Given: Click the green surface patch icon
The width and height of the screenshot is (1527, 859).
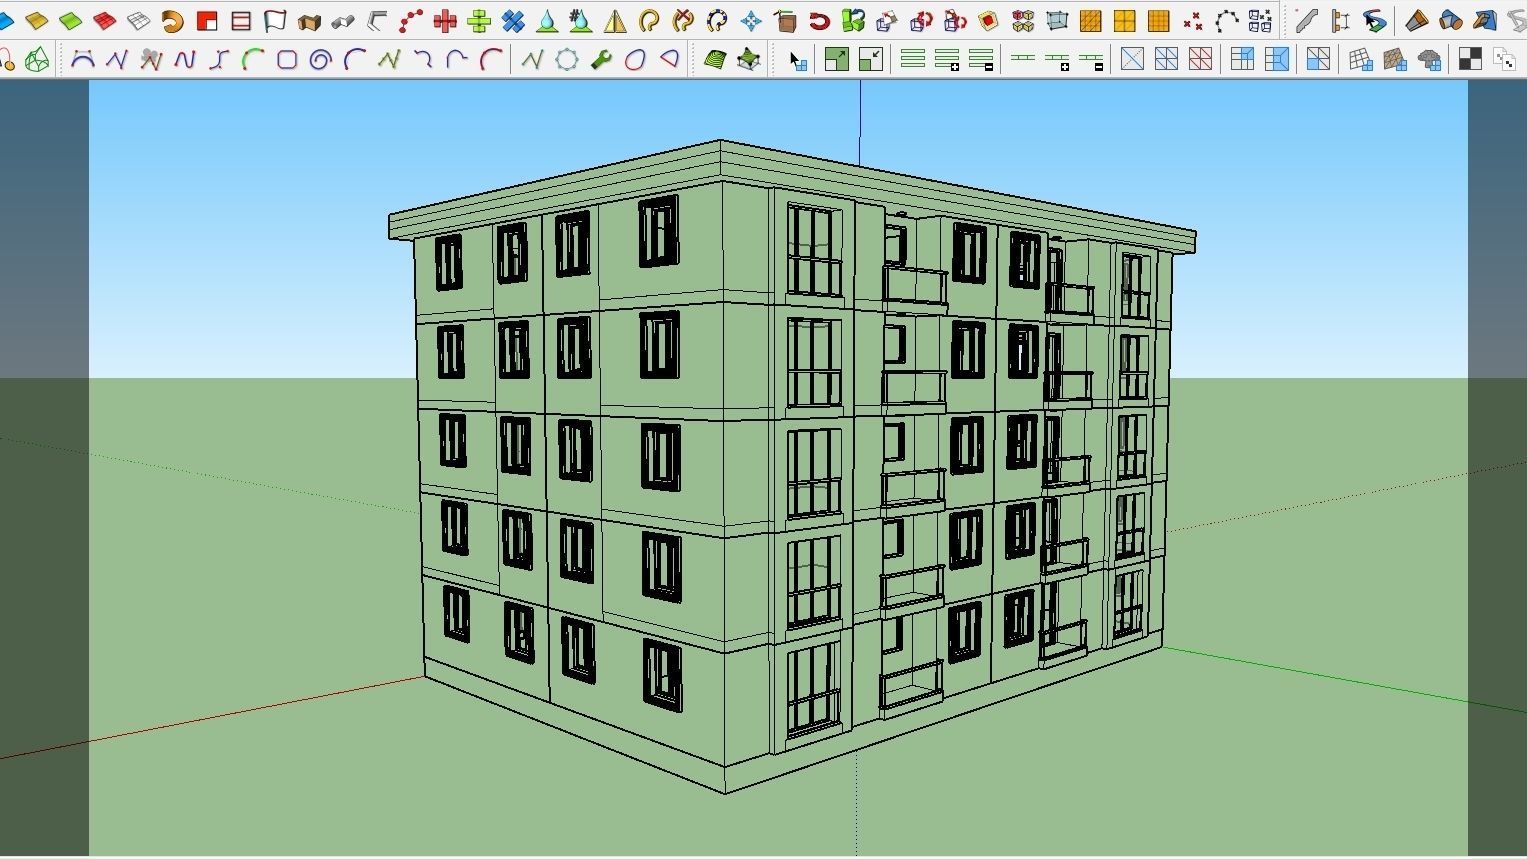Looking at the screenshot, I should (x=71, y=21).
